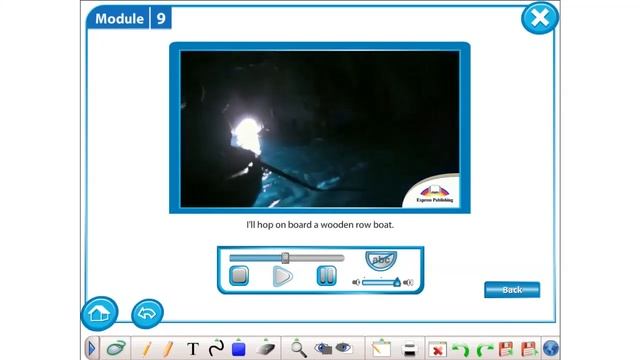Click the globe web icon
This screenshot has height=360, width=640.
(x=551, y=349)
